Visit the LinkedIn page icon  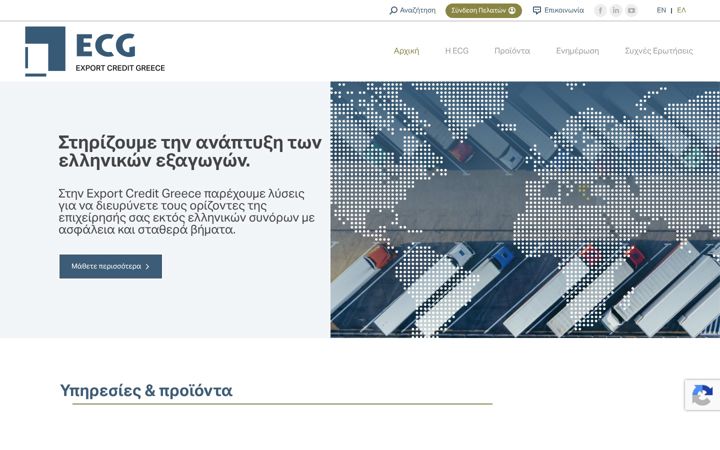pyautogui.click(x=616, y=11)
